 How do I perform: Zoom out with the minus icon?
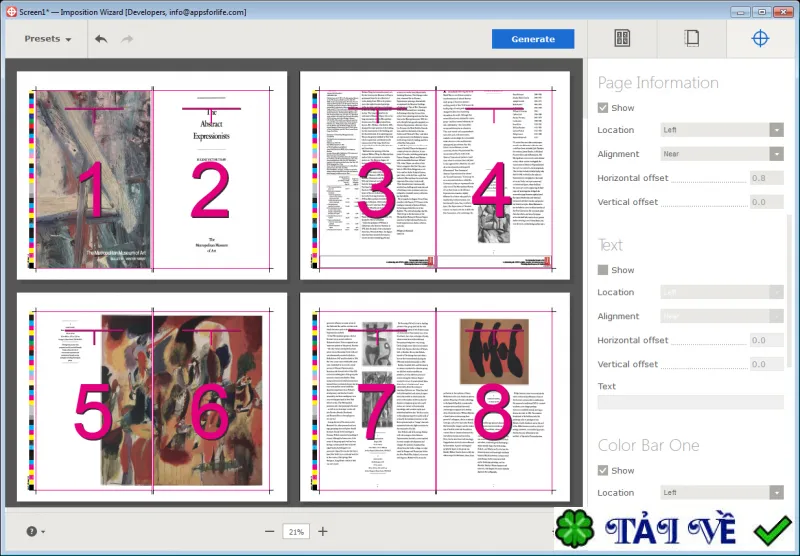coord(269,532)
